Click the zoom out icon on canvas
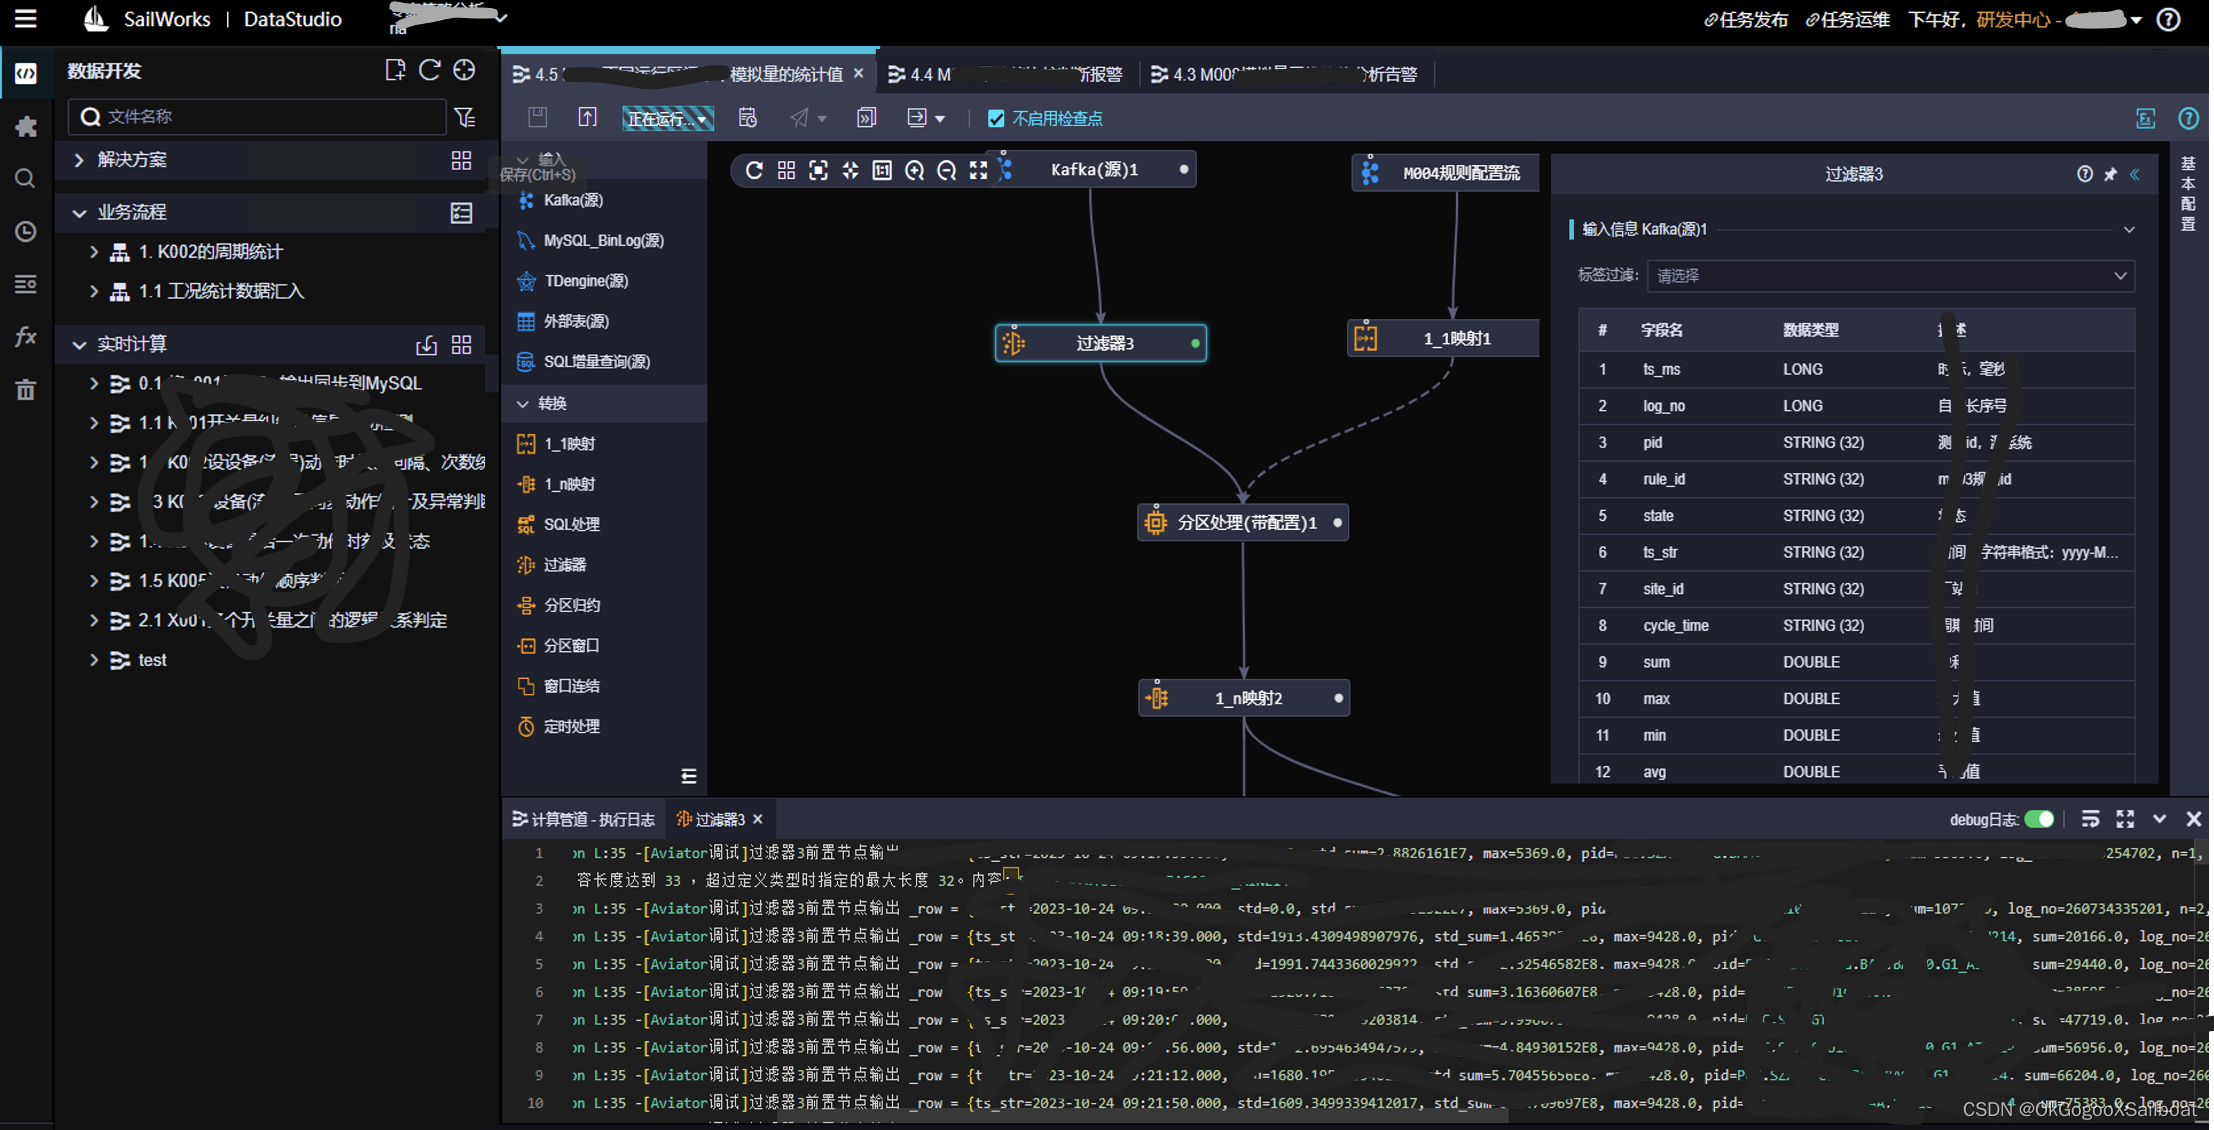This screenshot has width=2214, height=1130. [946, 171]
